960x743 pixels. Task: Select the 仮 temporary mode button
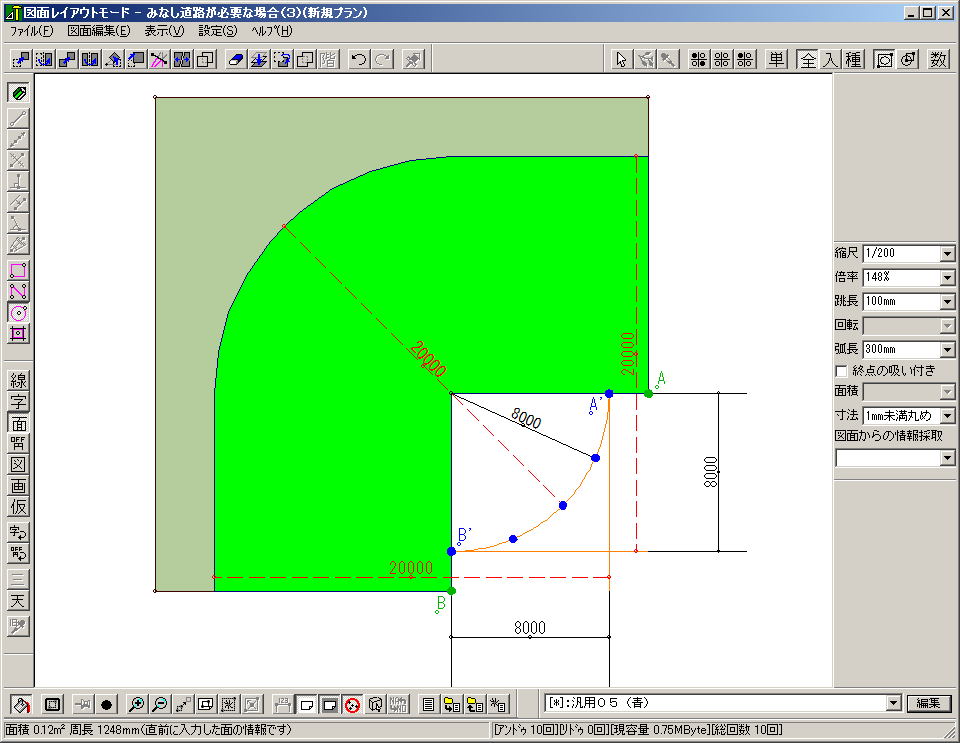pyautogui.click(x=18, y=507)
